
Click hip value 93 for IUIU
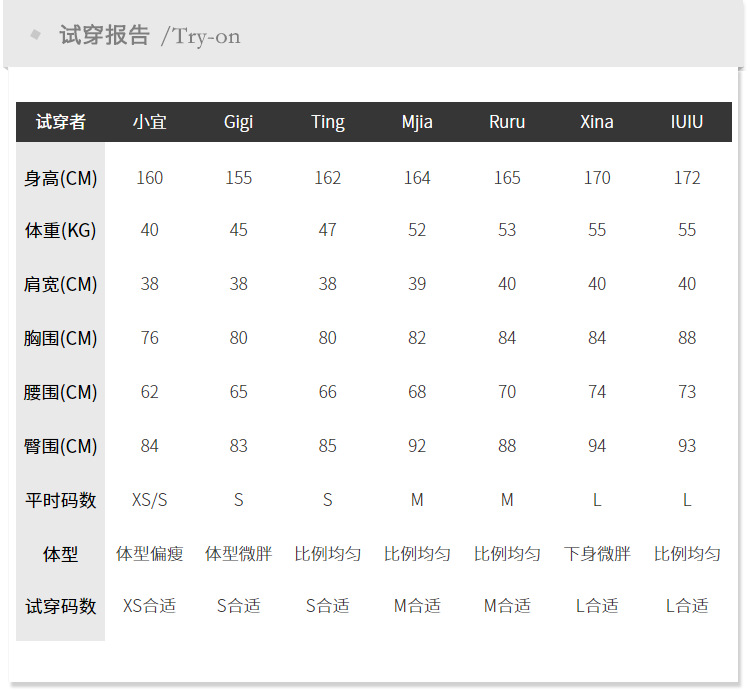687,446
